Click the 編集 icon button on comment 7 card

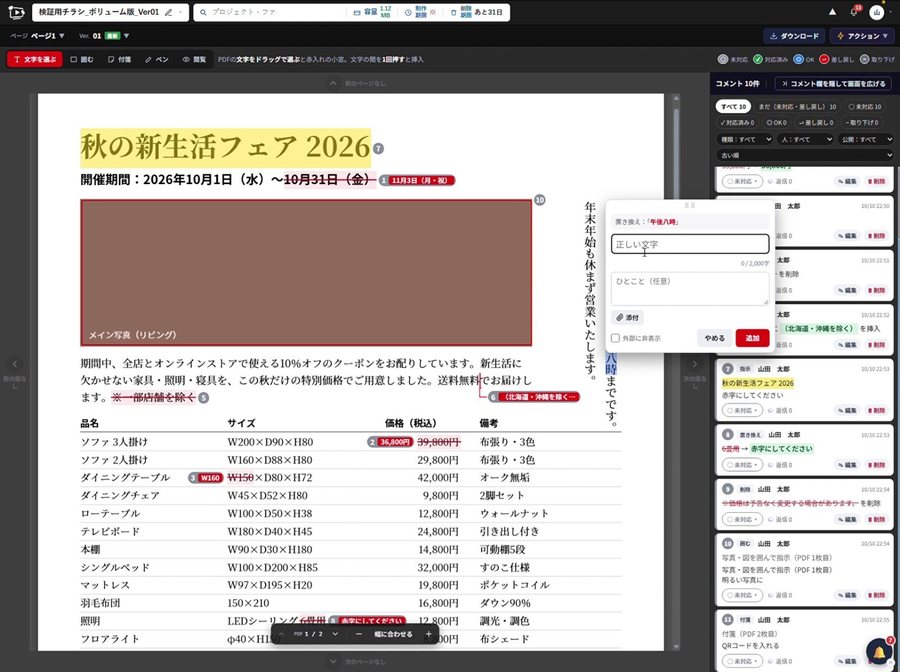(848, 410)
